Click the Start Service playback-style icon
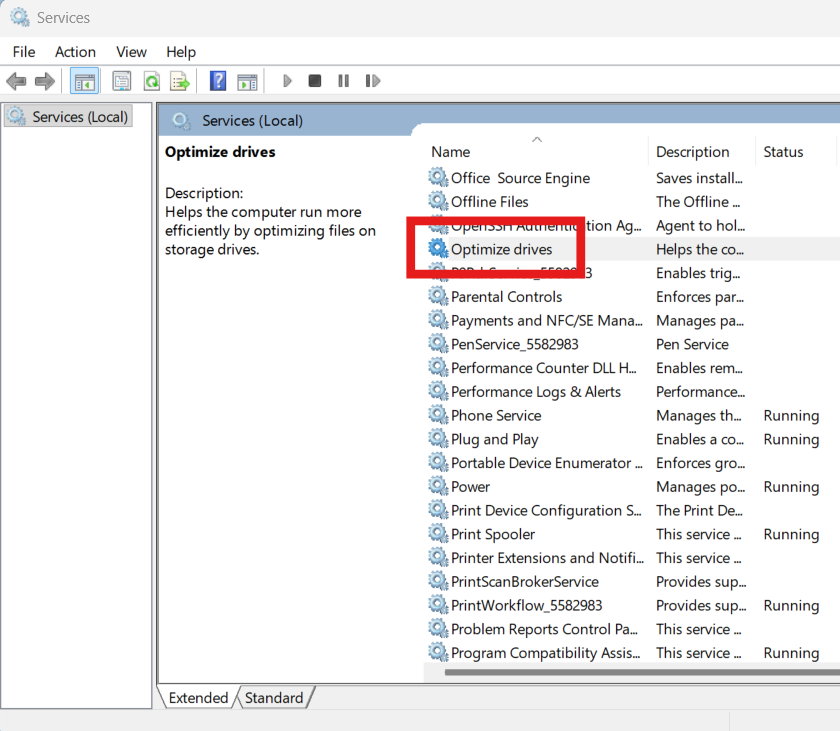The image size is (840, 731). tap(287, 81)
